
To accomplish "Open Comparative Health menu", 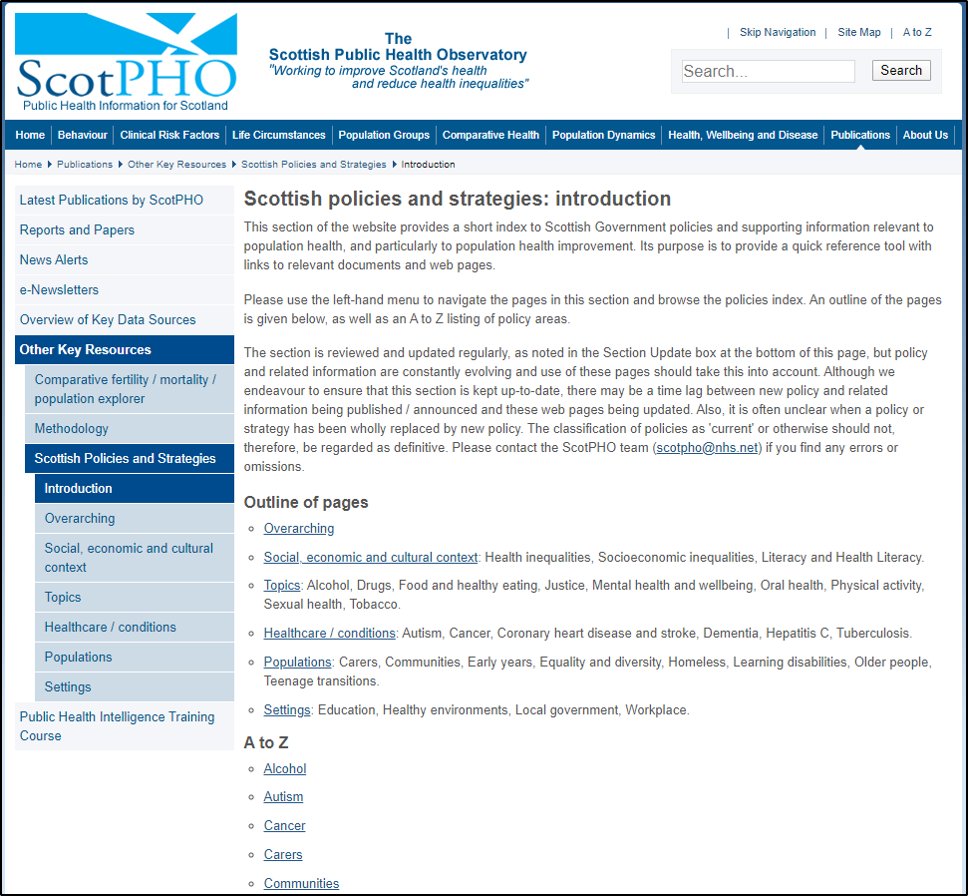I will 491,135.
